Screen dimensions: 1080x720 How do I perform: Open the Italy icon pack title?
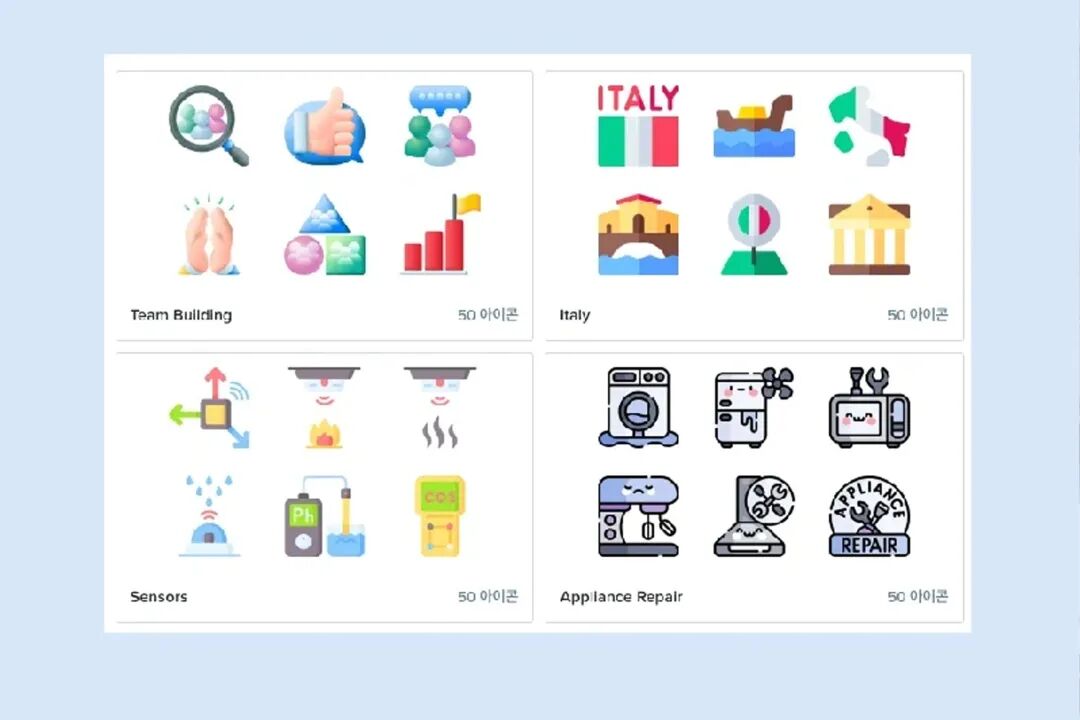tap(574, 315)
